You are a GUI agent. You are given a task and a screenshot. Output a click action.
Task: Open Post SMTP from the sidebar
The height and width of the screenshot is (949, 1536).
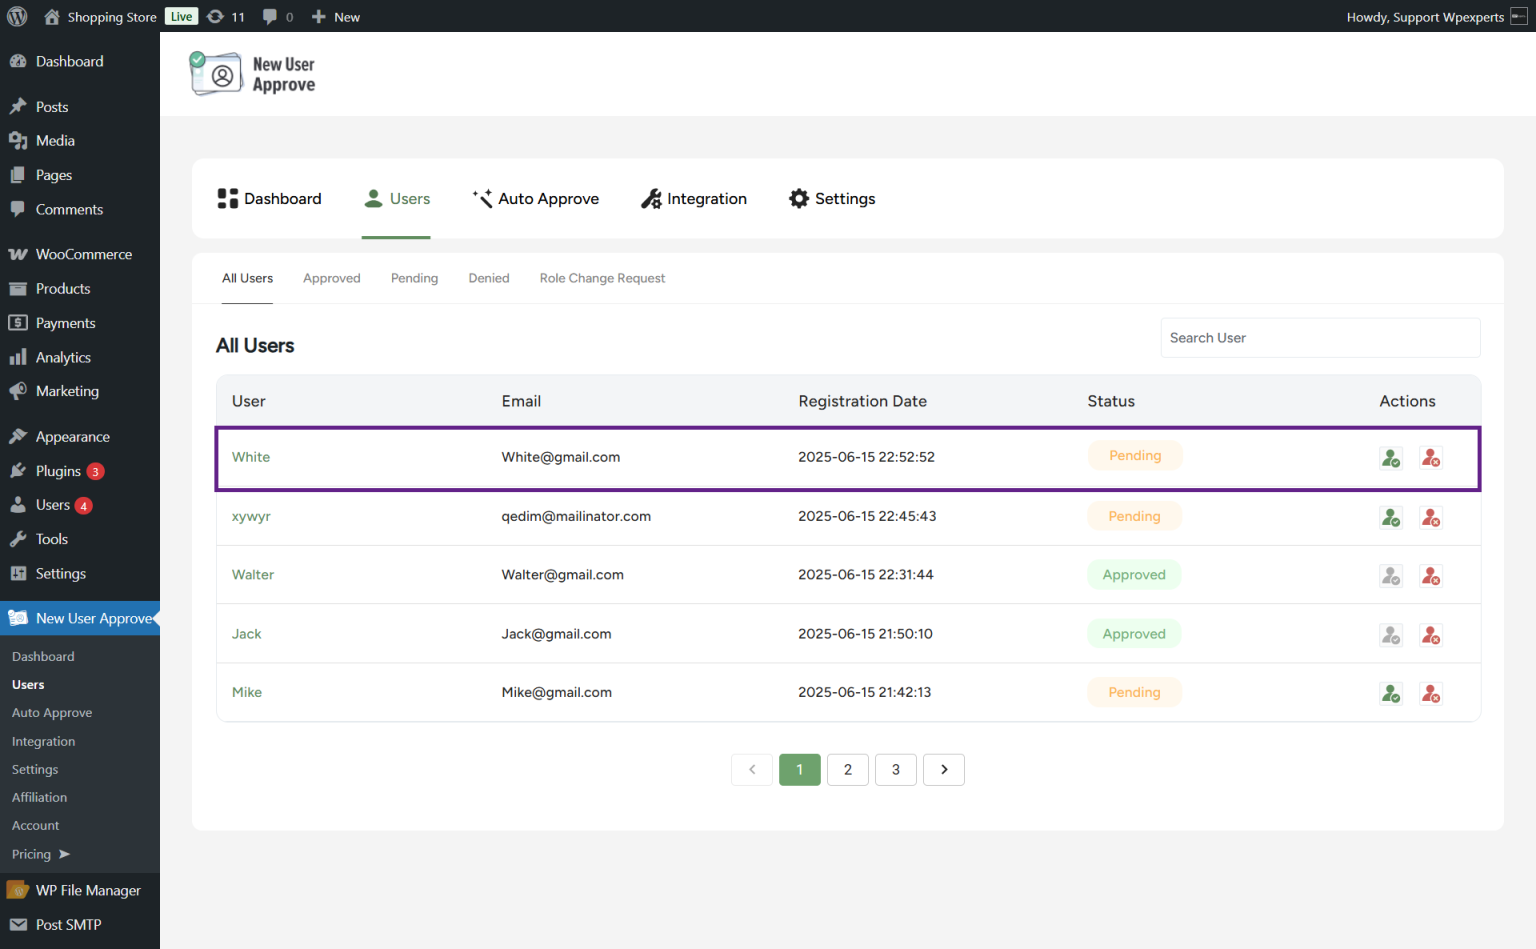(x=67, y=924)
